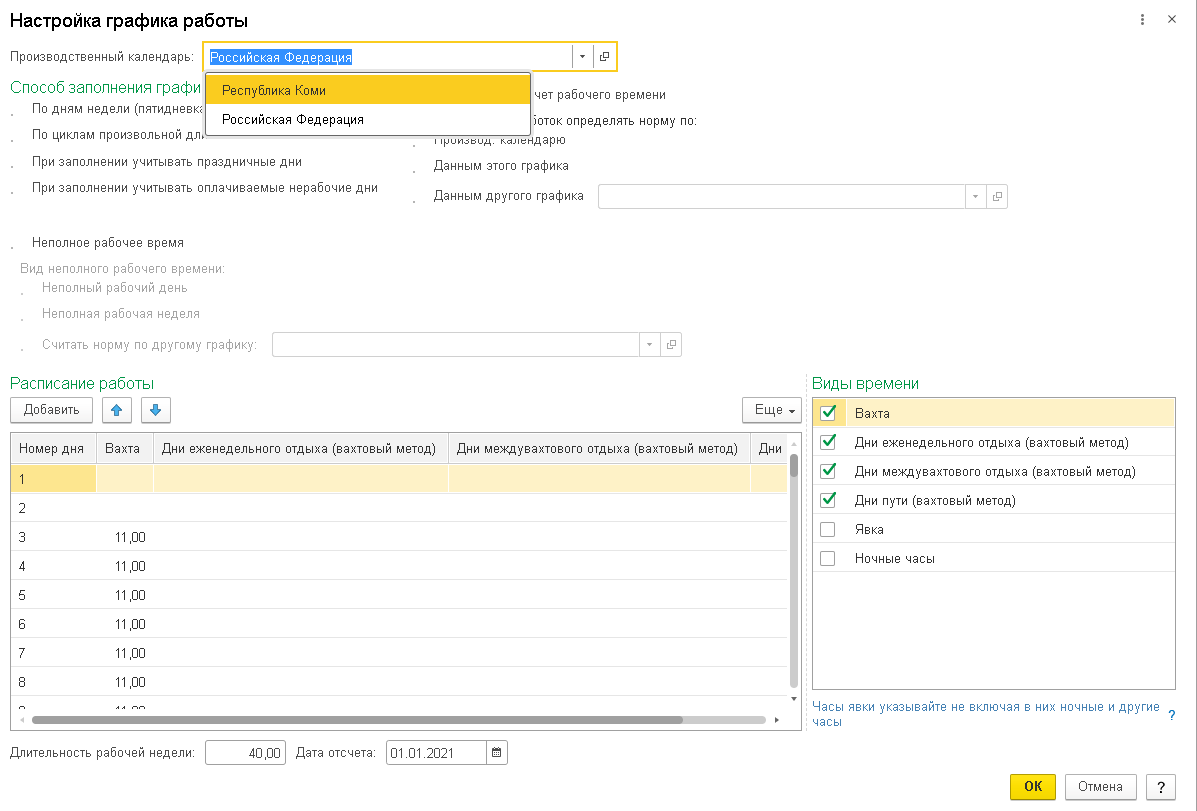Image resolution: width=1197 pixels, height=811 pixels.
Task: Move schedule row up with arrow
Action: tap(117, 410)
